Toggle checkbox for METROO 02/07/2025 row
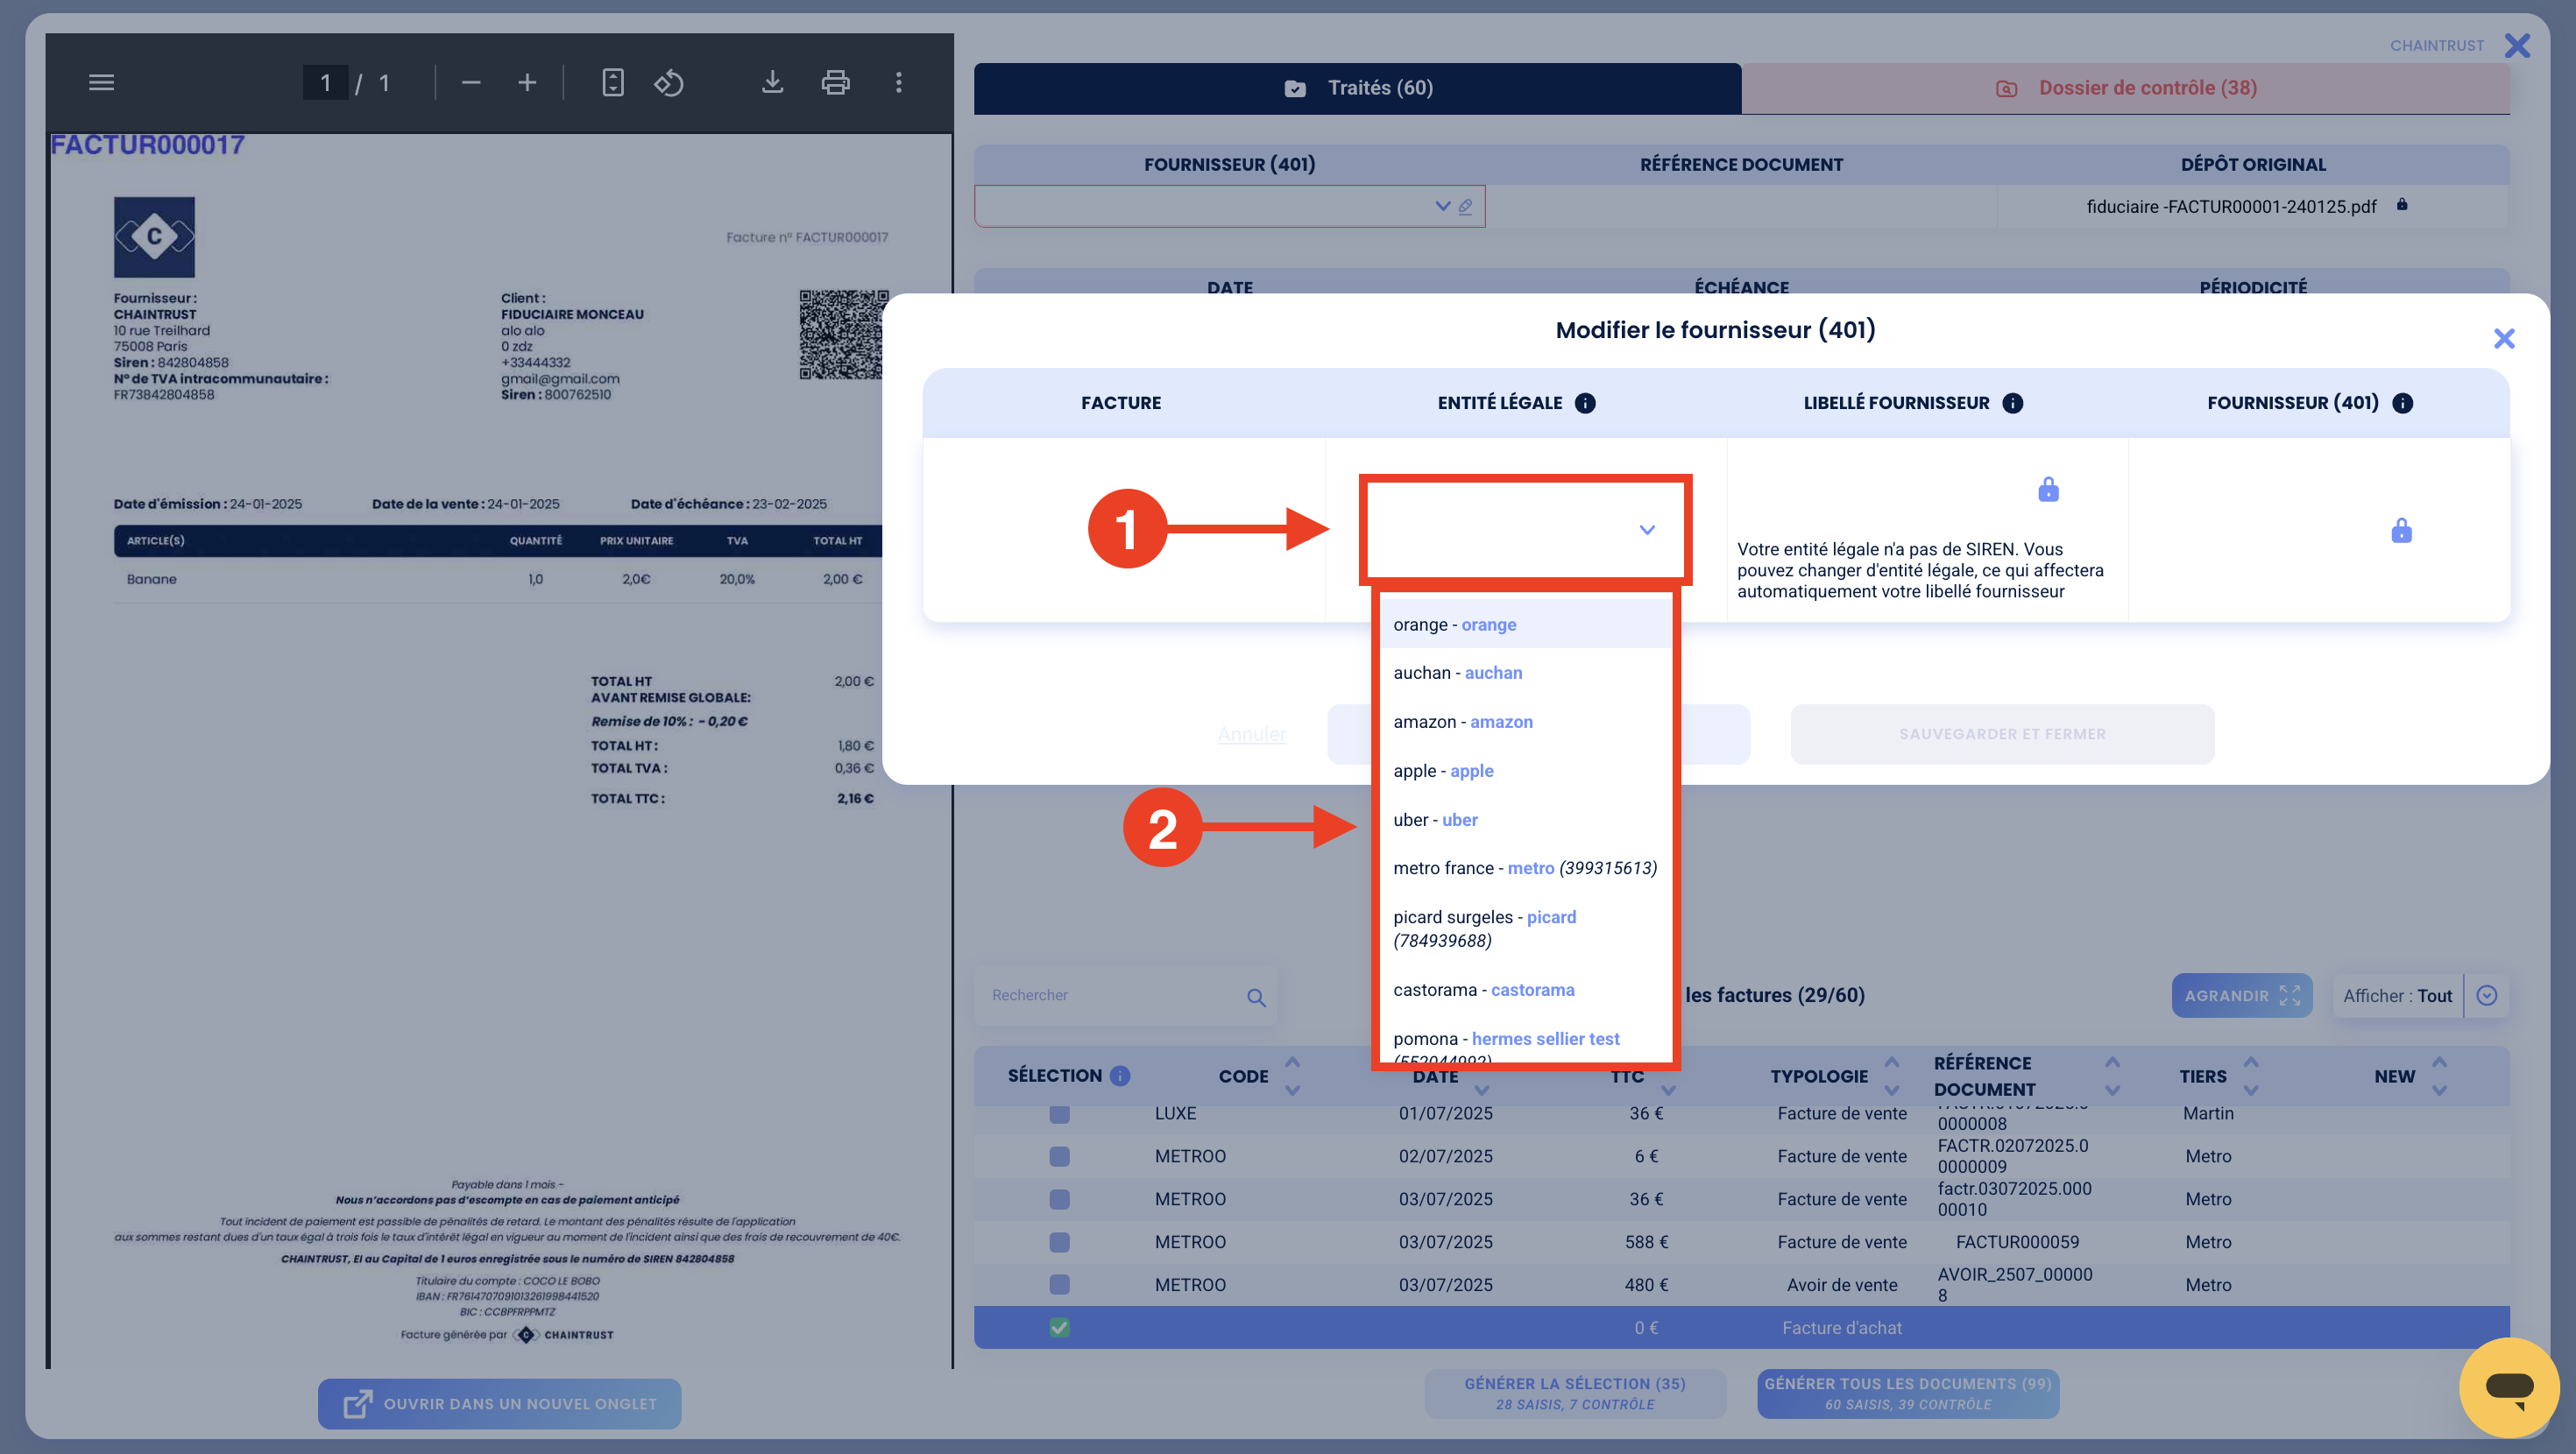This screenshot has height=1454, width=2576. (x=1059, y=1157)
